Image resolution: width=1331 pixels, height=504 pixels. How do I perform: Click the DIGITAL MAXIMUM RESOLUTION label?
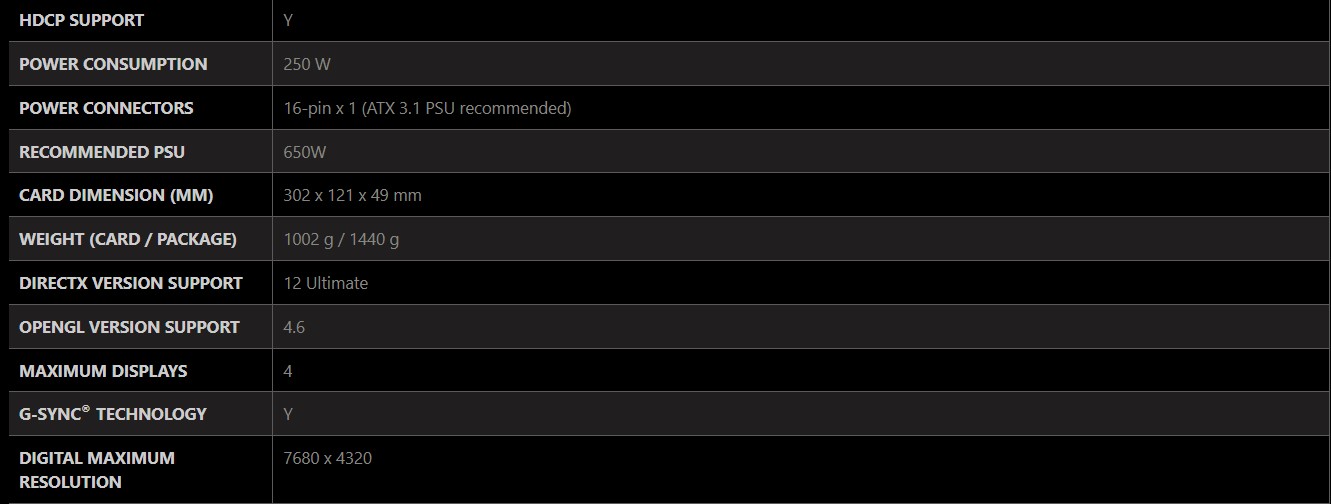(97, 470)
